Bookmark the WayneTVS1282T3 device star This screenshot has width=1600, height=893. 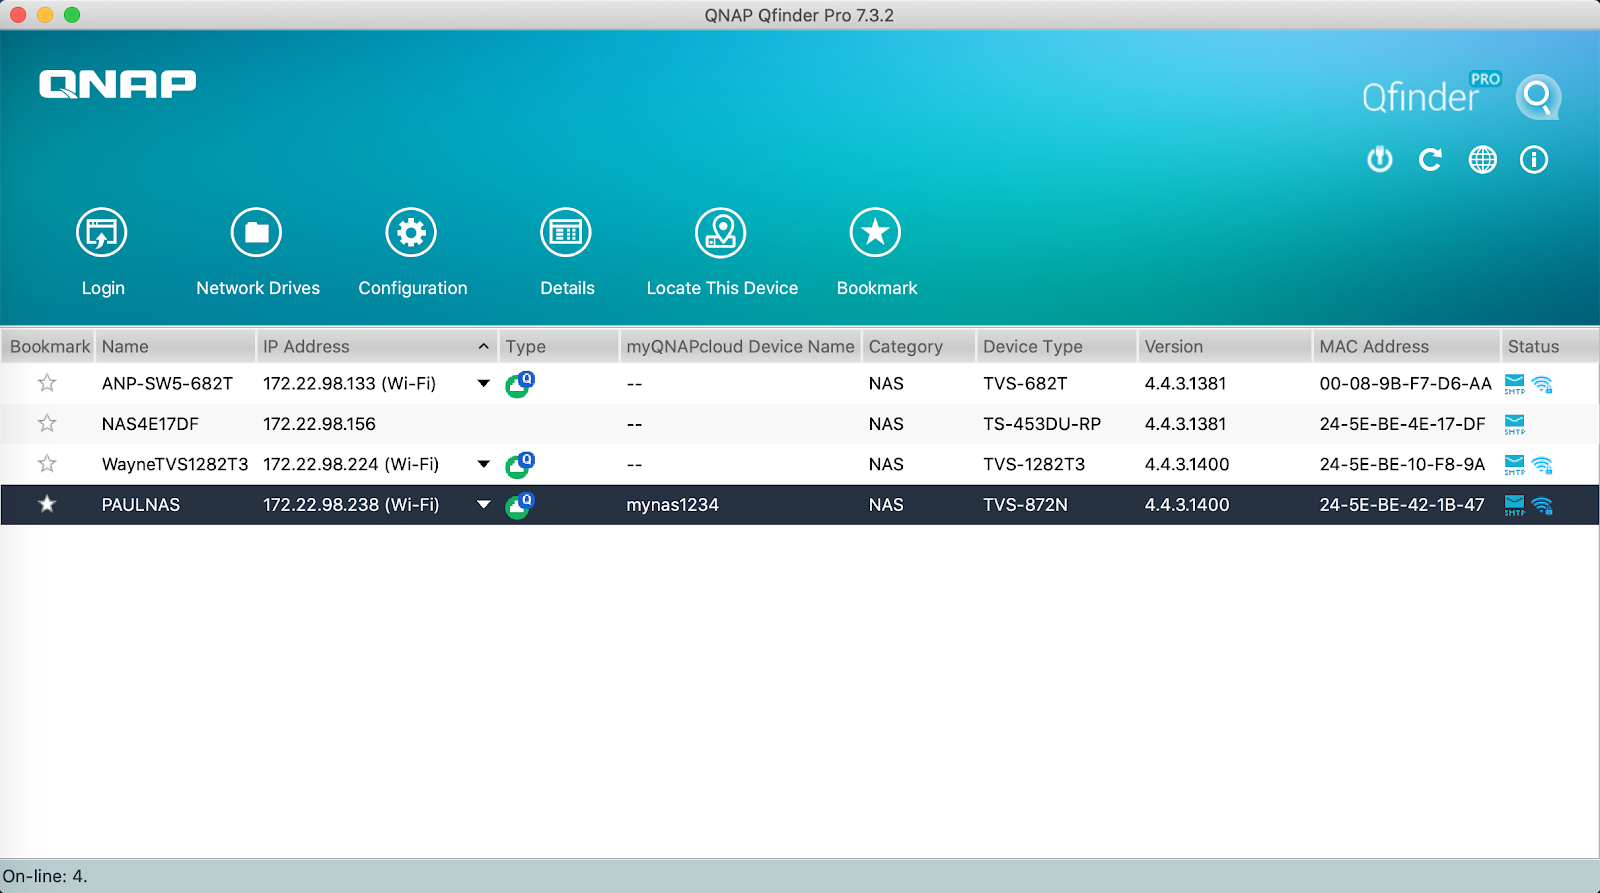pos(47,464)
